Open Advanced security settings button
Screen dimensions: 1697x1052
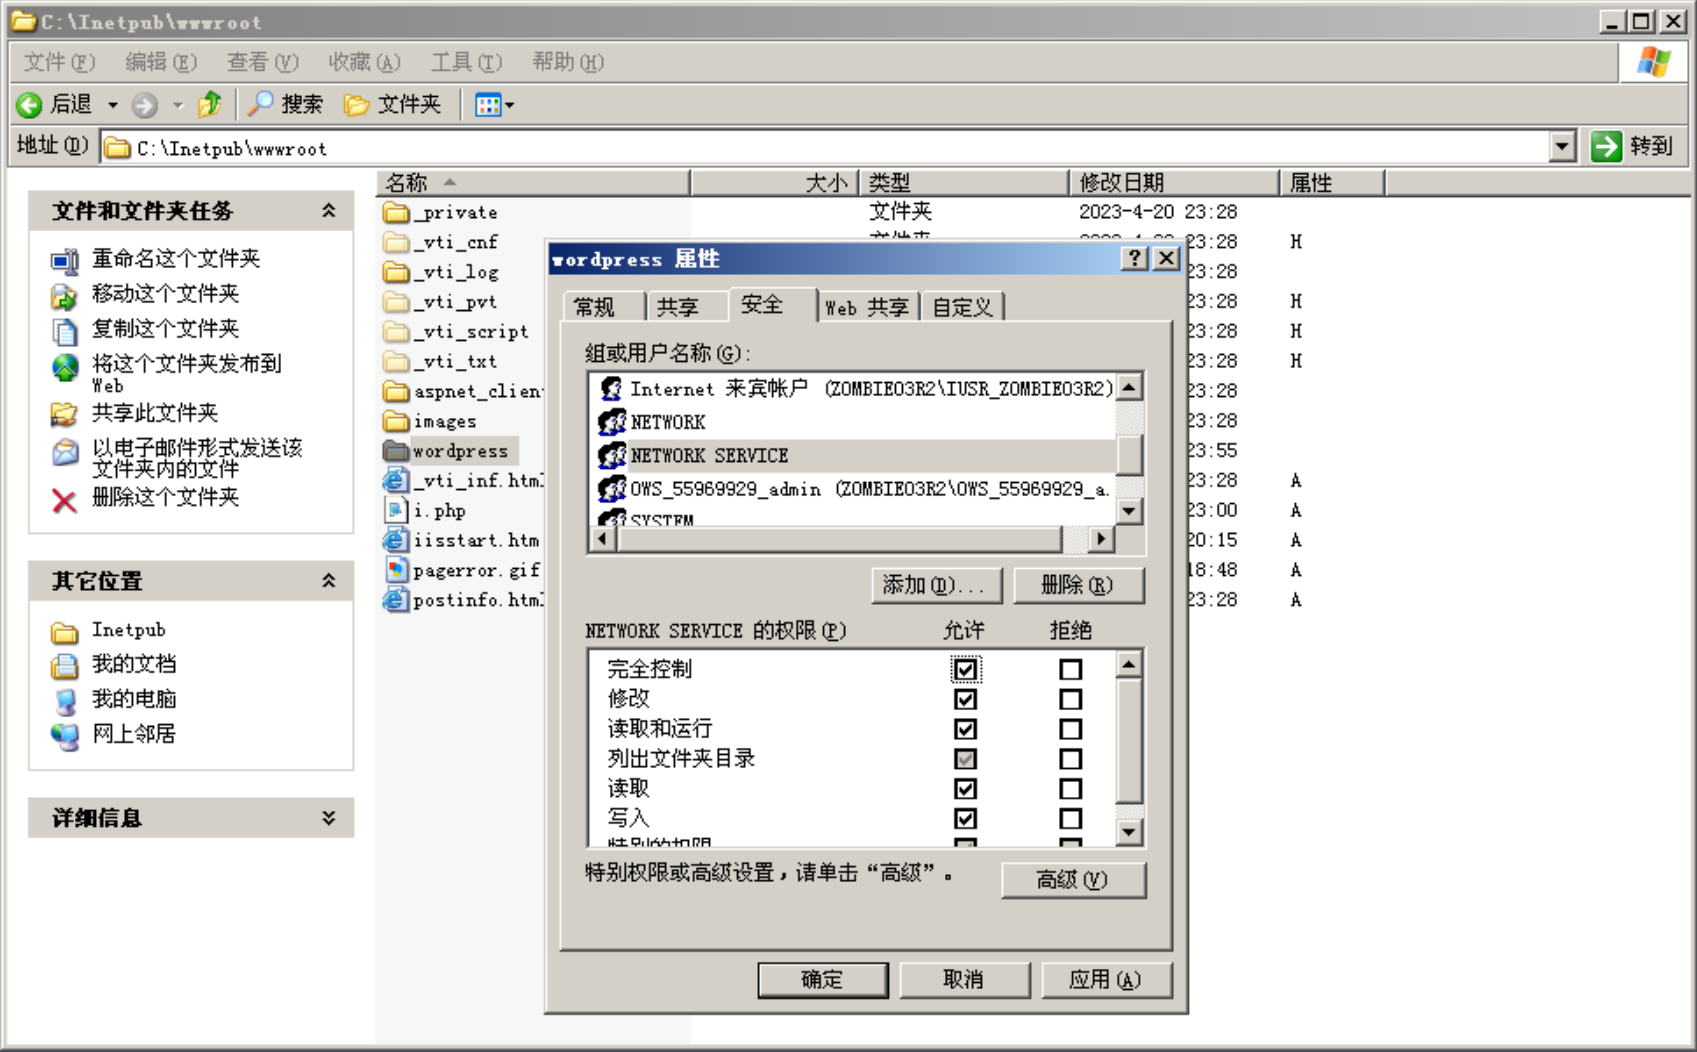pyautogui.click(x=1073, y=879)
